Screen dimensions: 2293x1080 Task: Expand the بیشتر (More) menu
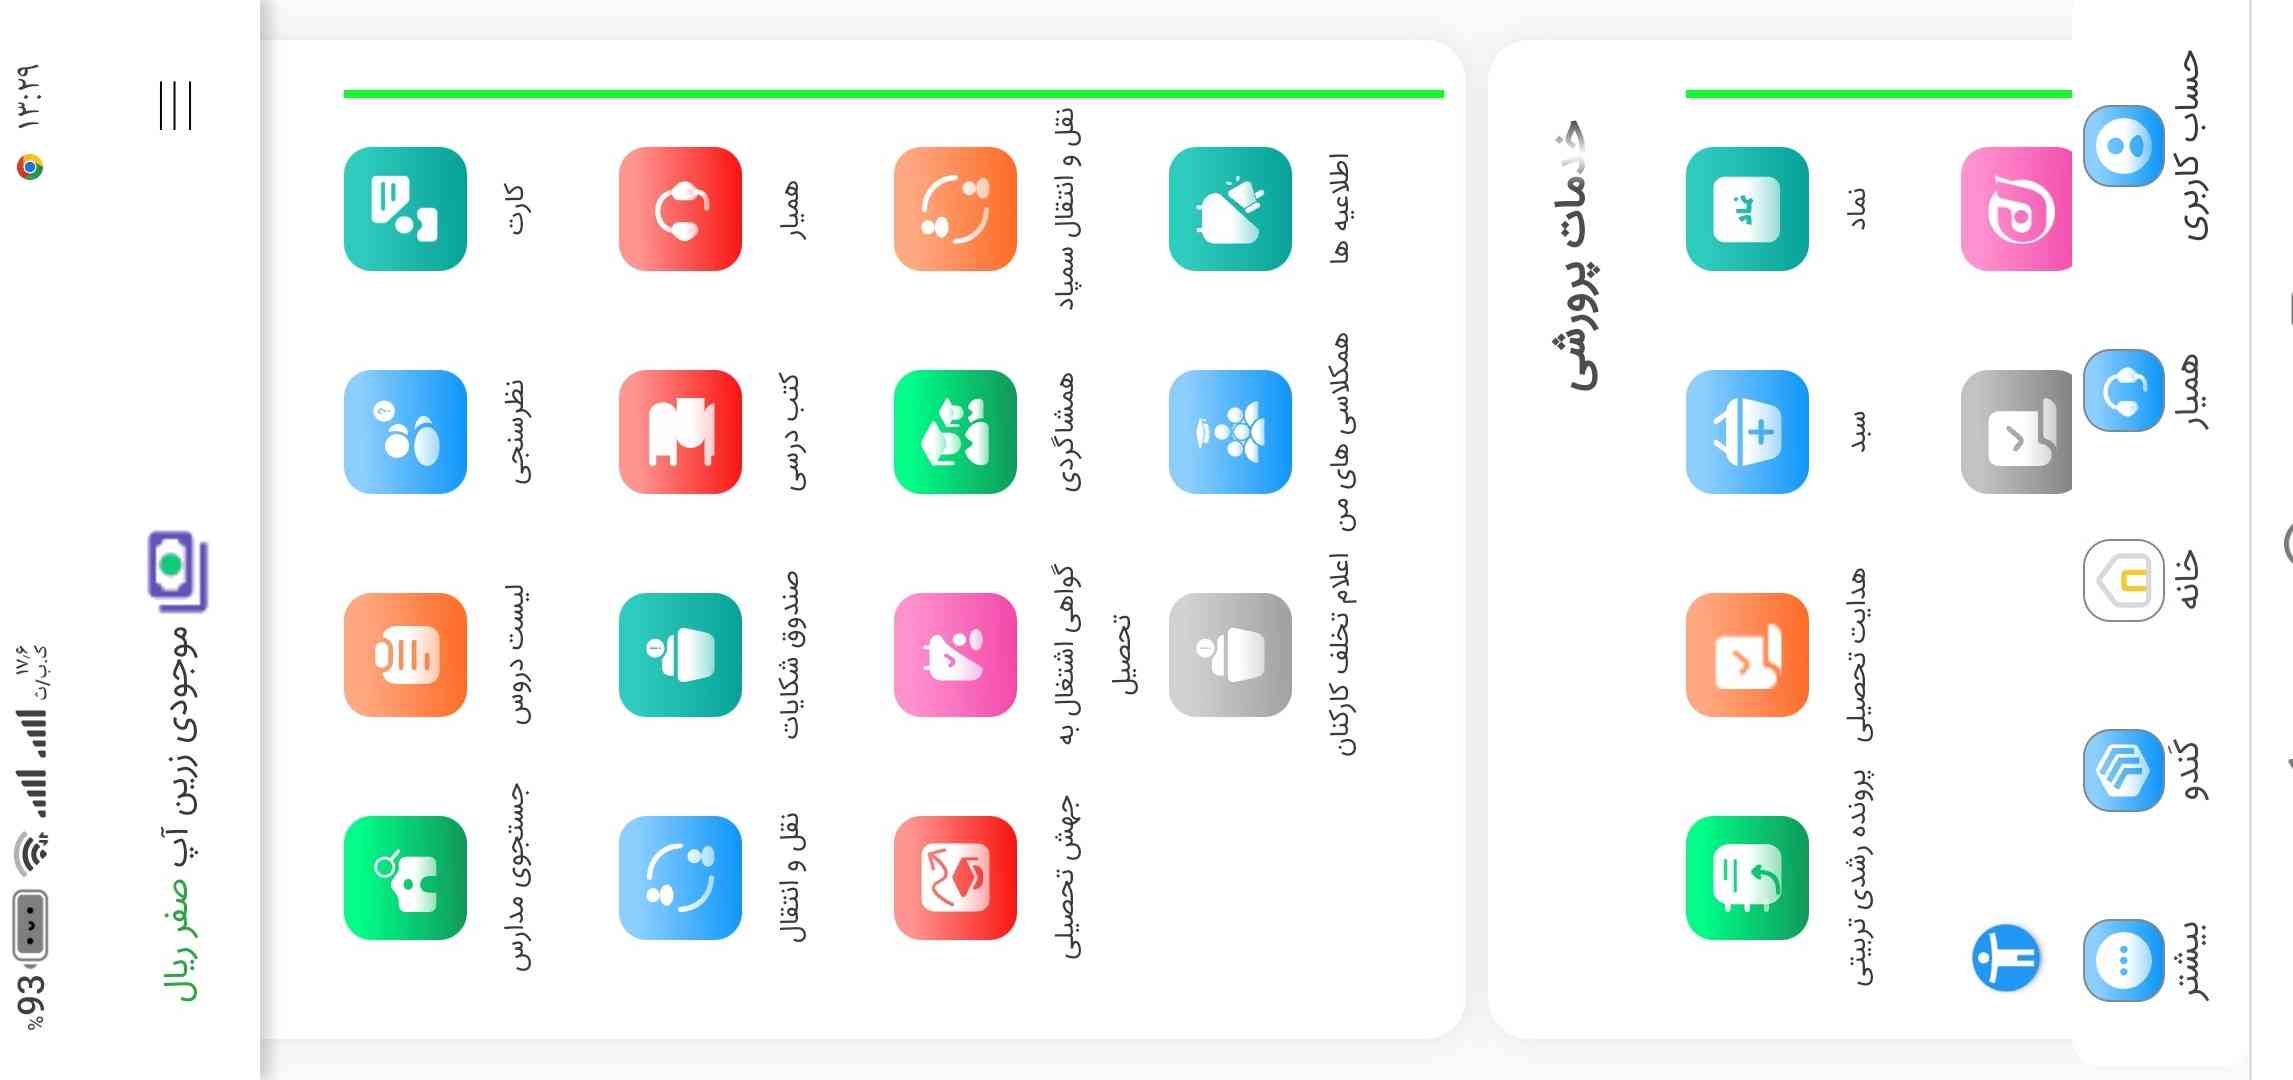pyautogui.click(x=2119, y=959)
